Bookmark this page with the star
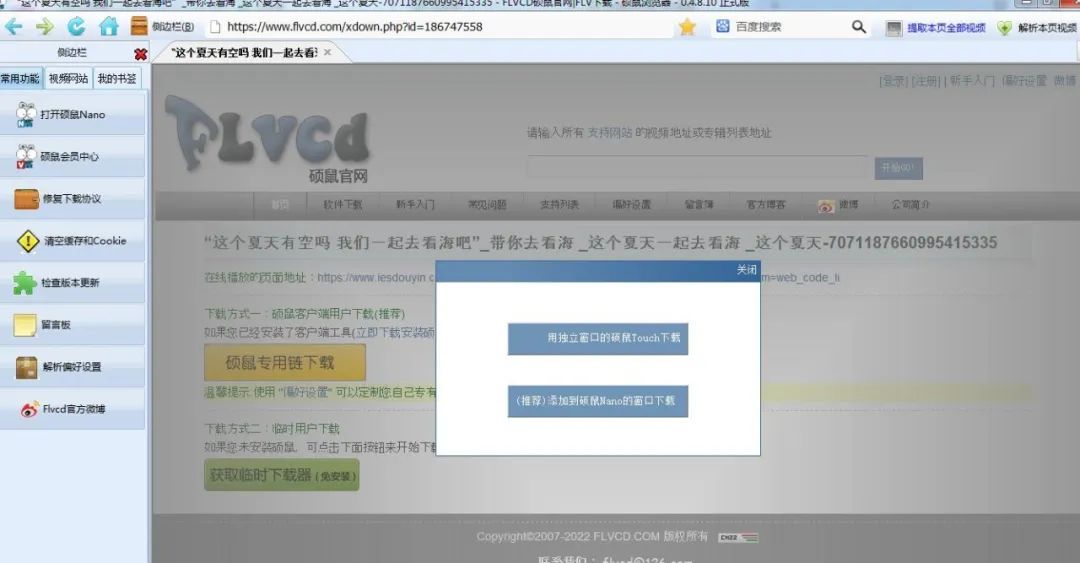The image size is (1080, 563). tap(687, 27)
